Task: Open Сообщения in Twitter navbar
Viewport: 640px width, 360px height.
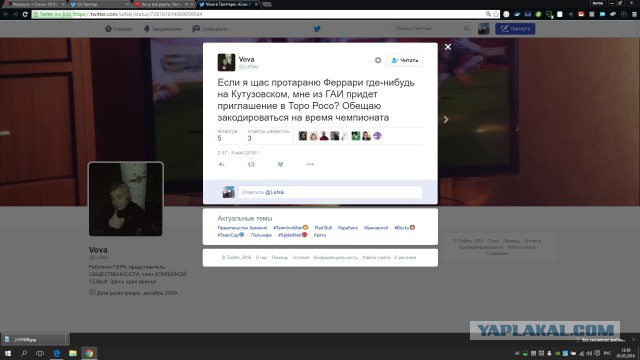Action: [210, 29]
